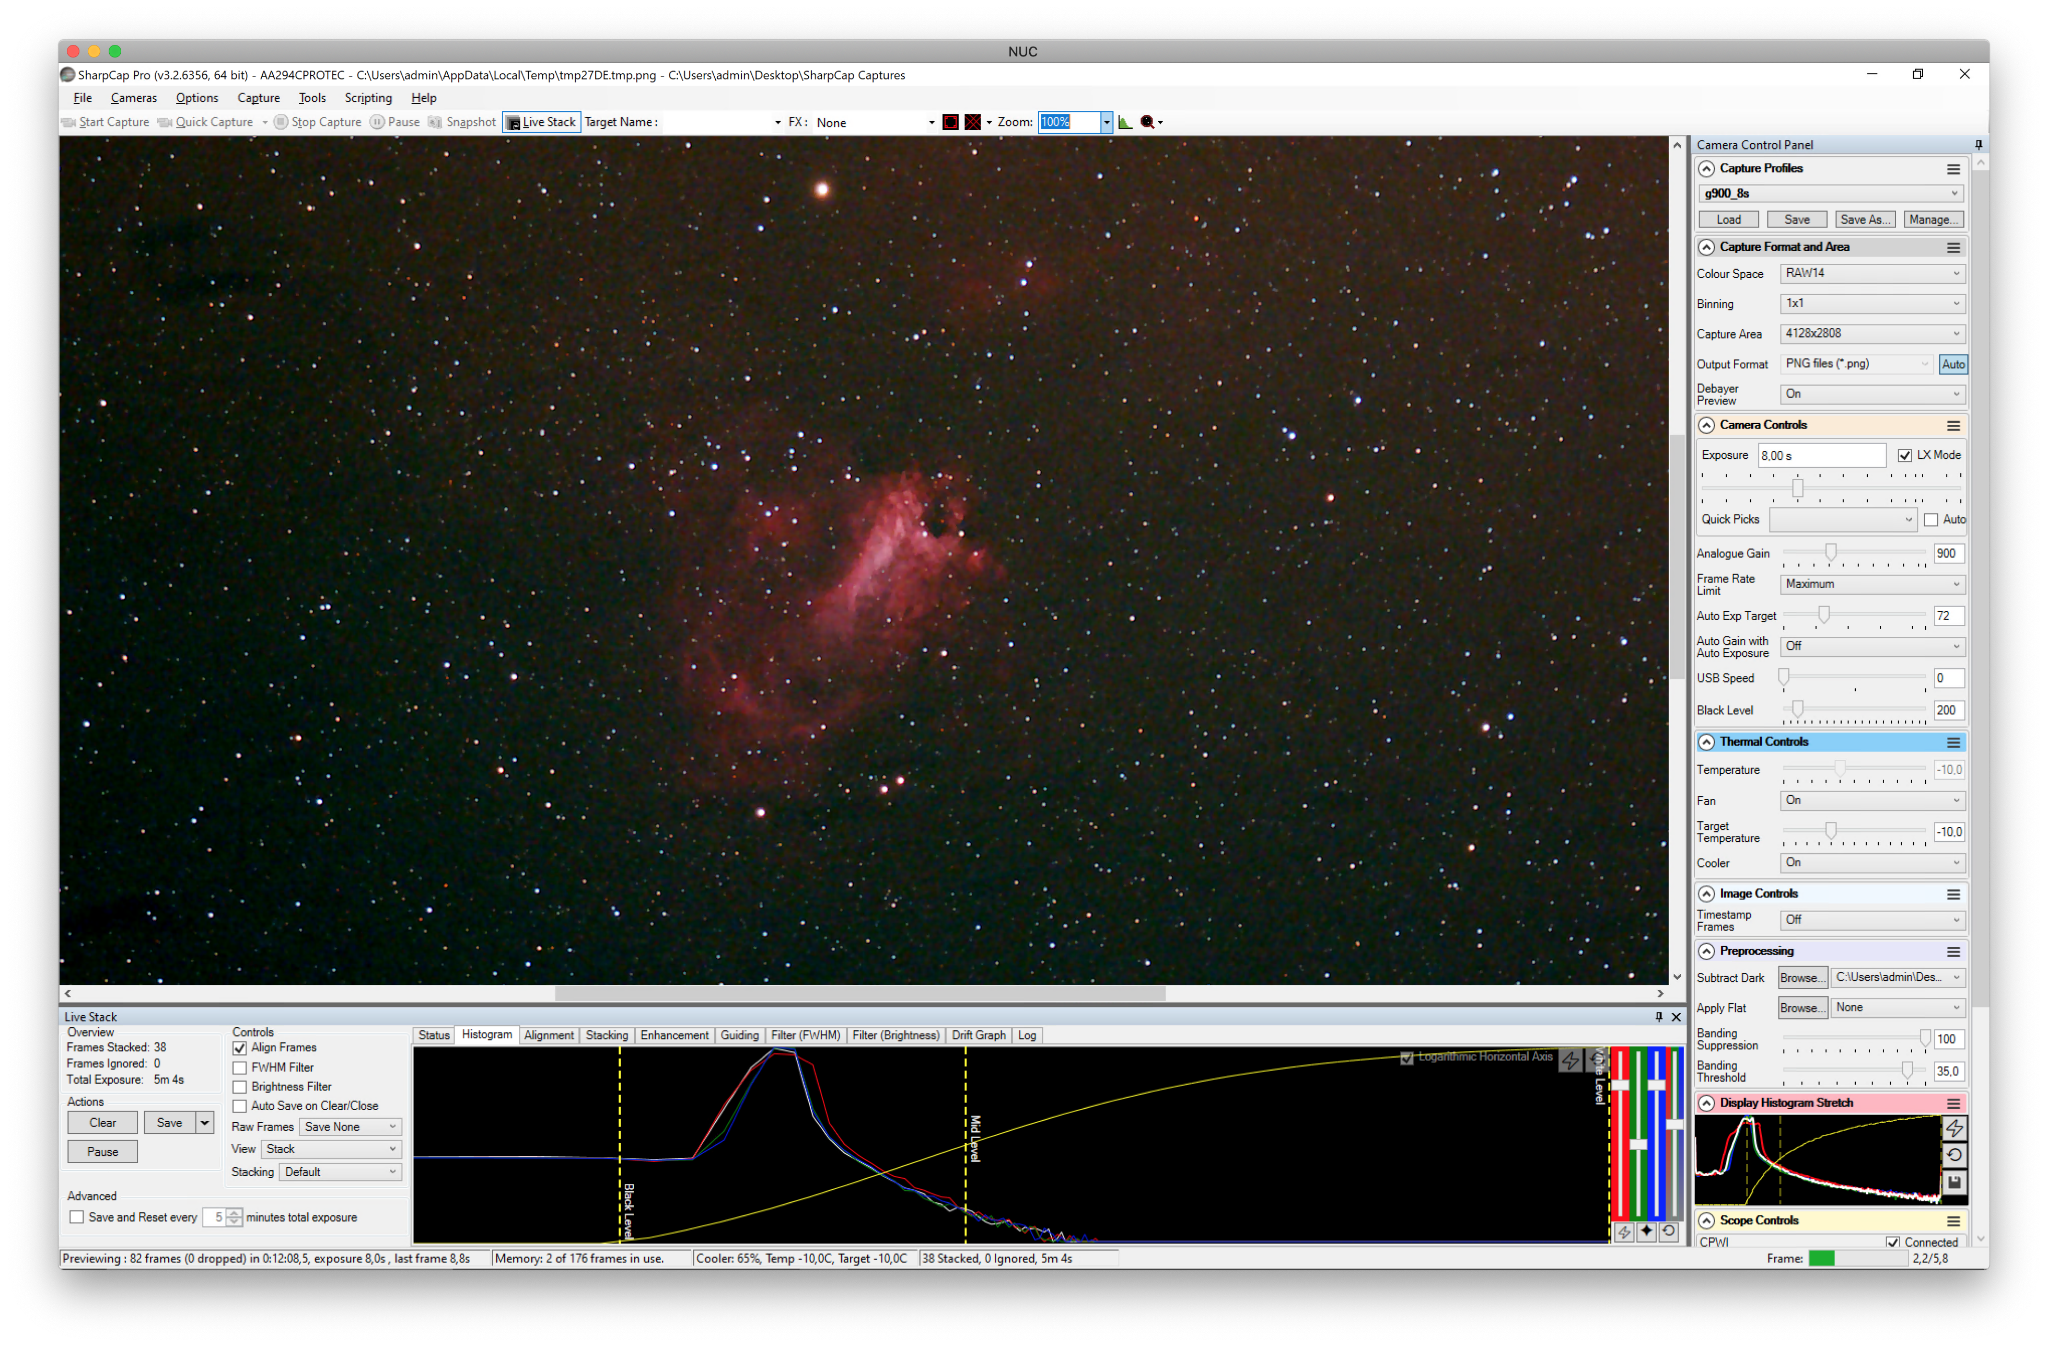This screenshot has height=1347, width=2048.
Task: Open the focus score magnifier tool
Action: coord(1148,122)
